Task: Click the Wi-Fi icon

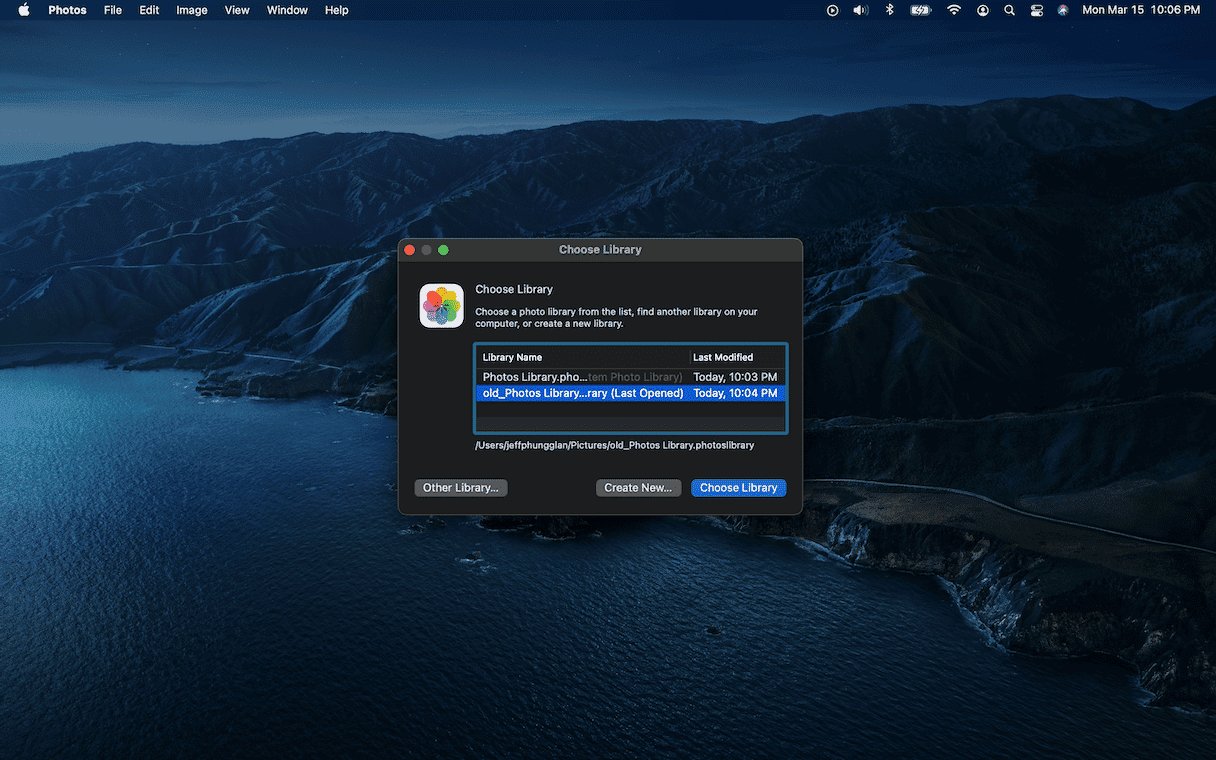Action: [x=954, y=10]
